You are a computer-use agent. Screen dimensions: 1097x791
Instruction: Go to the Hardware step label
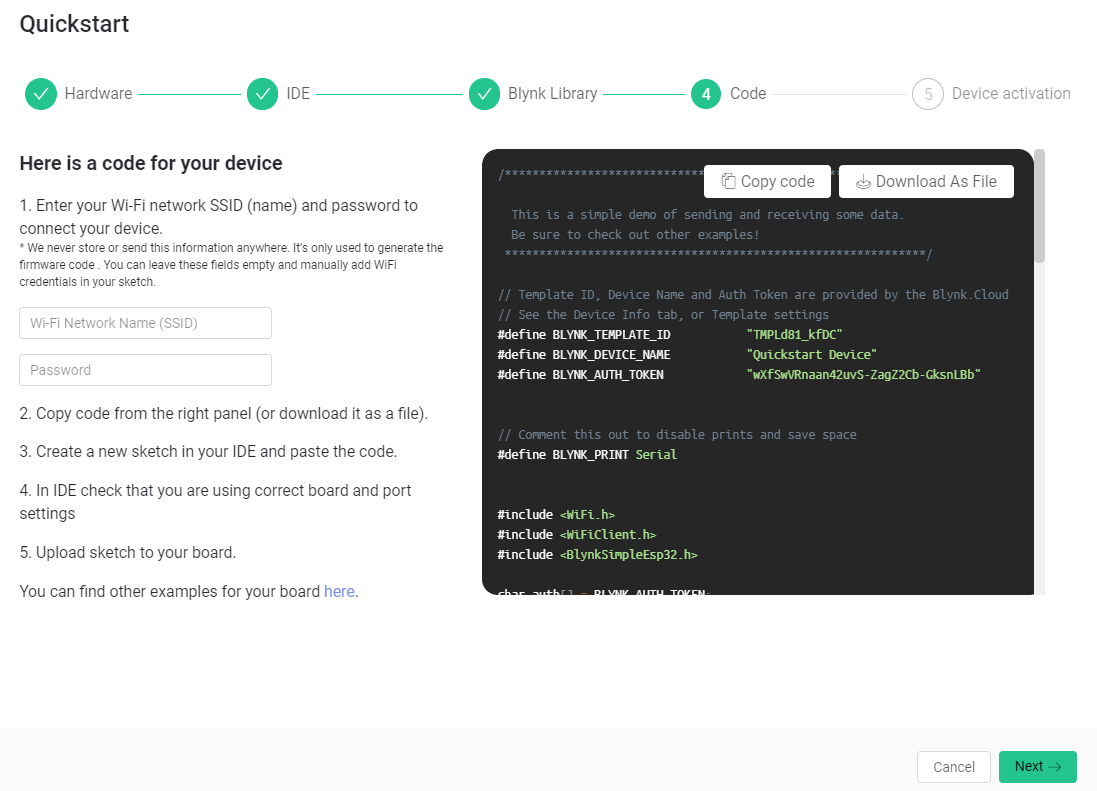click(x=98, y=94)
